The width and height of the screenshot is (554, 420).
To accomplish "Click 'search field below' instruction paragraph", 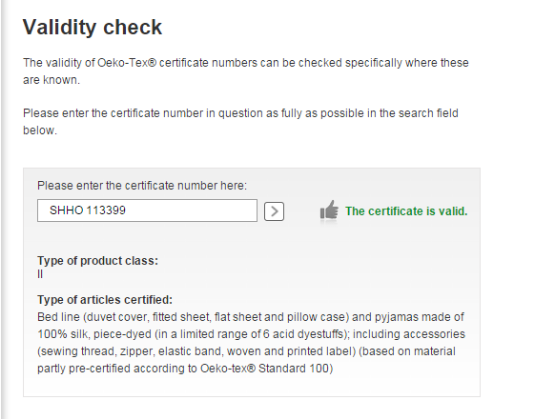I will [x=241, y=122].
